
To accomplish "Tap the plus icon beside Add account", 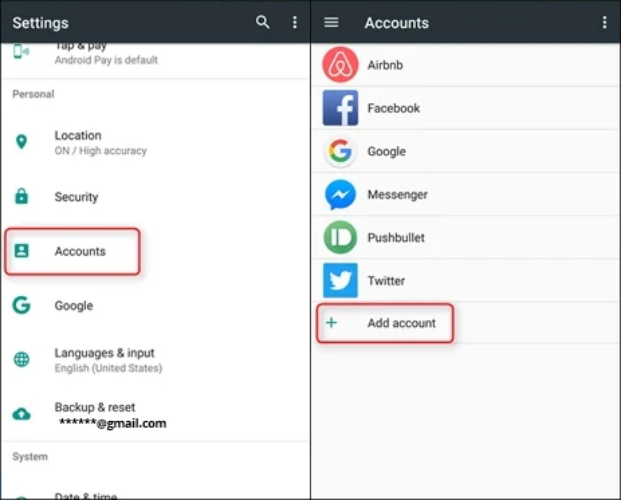I will pyautogui.click(x=332, y=323).
